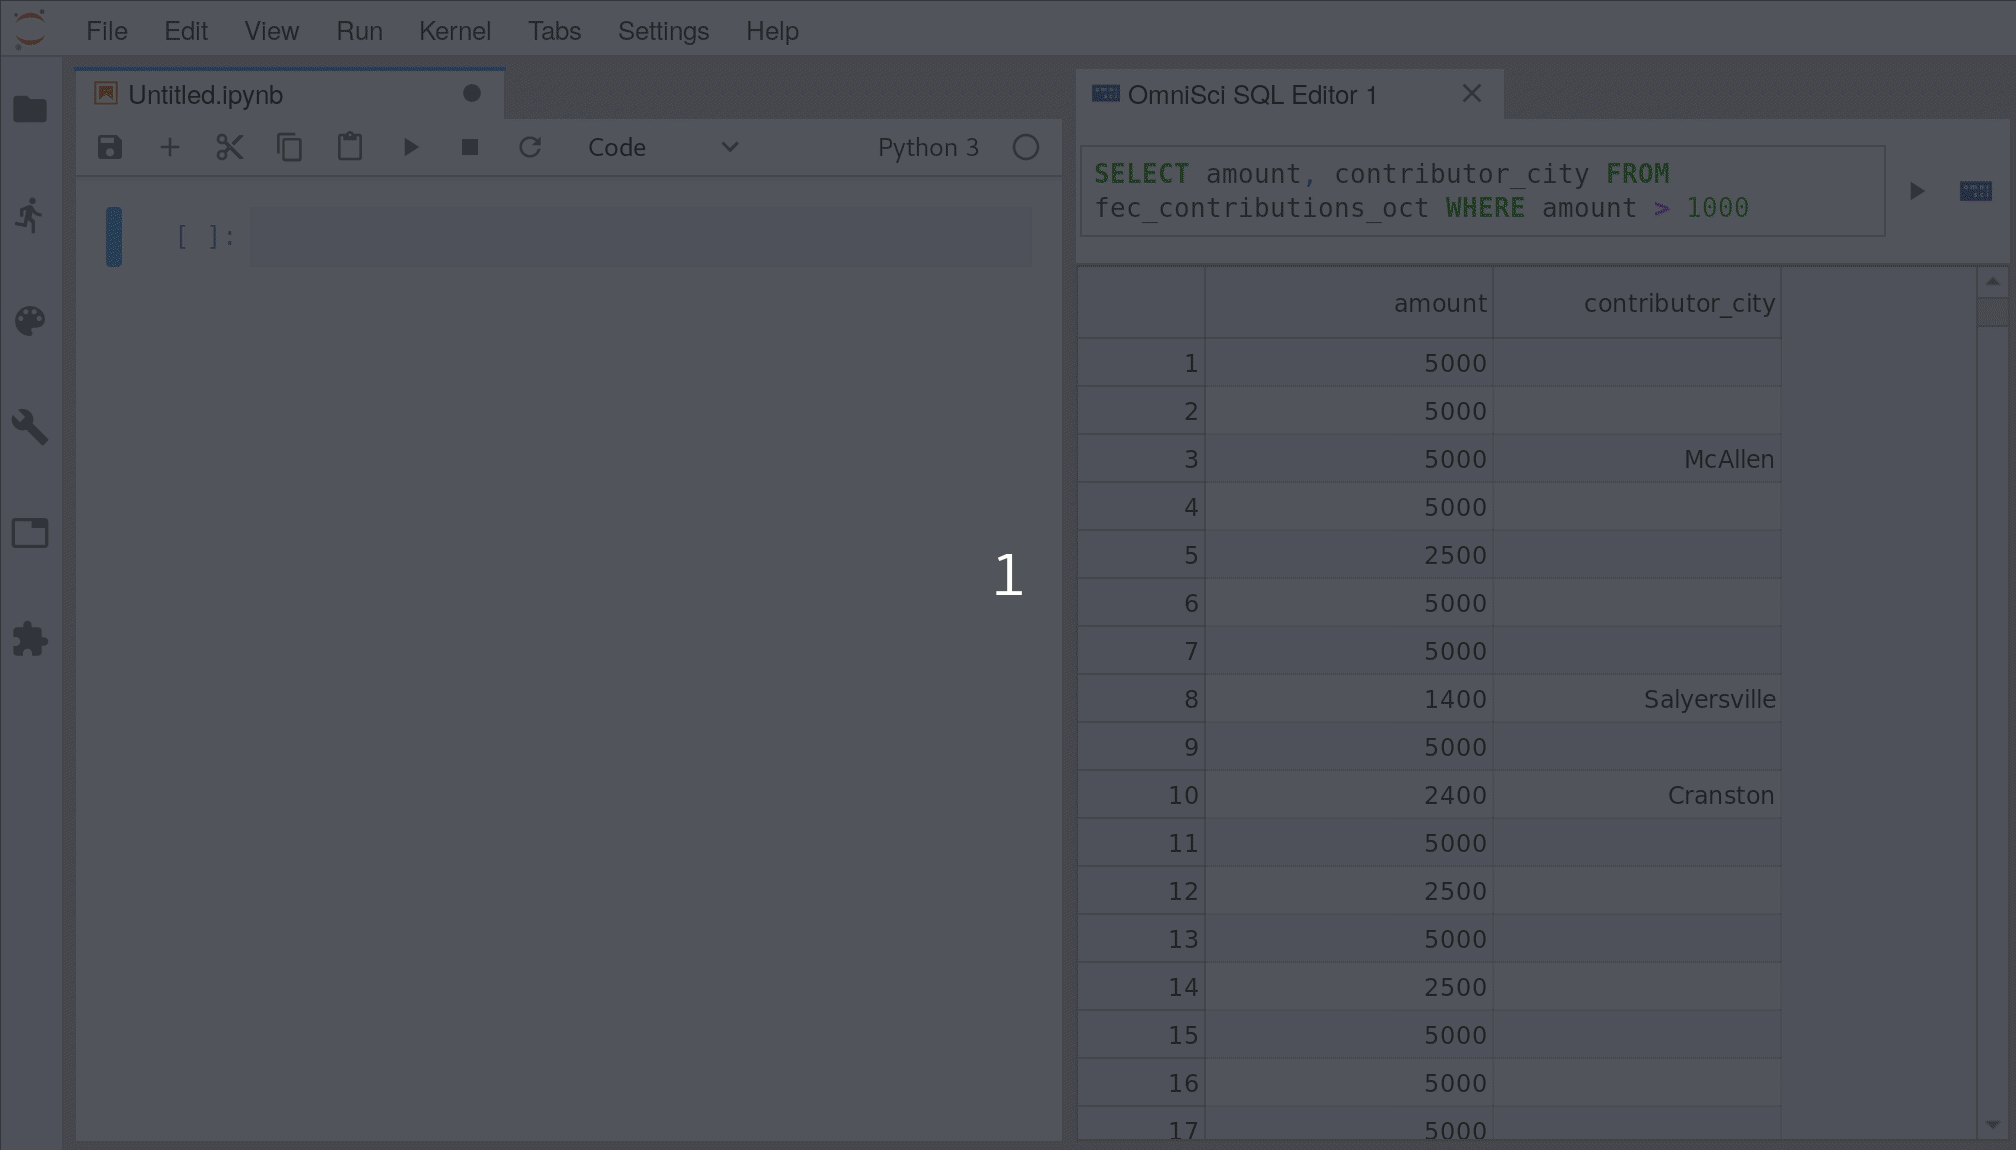Click the scrollbar down arrow in results
This screenshot has width=2016, height=1150.
[x=1992, y=1125]
